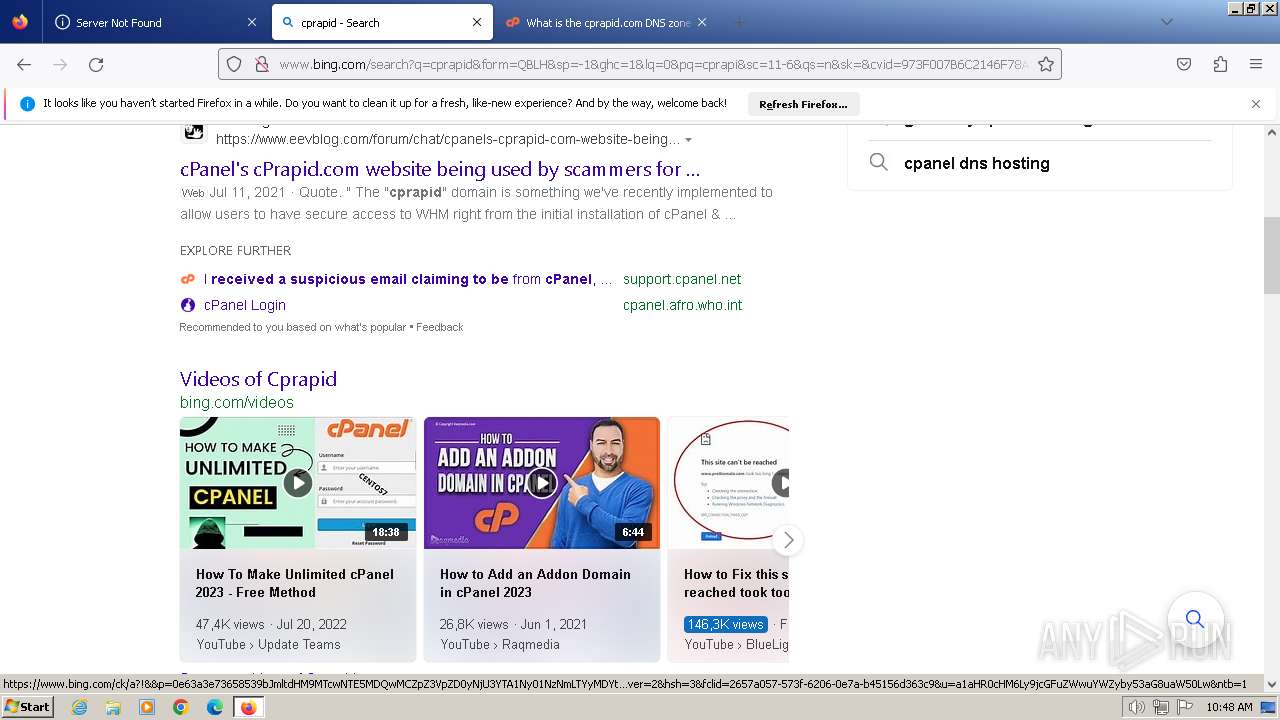The image size is (1280, 720).
Task: Visit the cpanel.afro.who.int link
Action: click(x=682, y=305)
